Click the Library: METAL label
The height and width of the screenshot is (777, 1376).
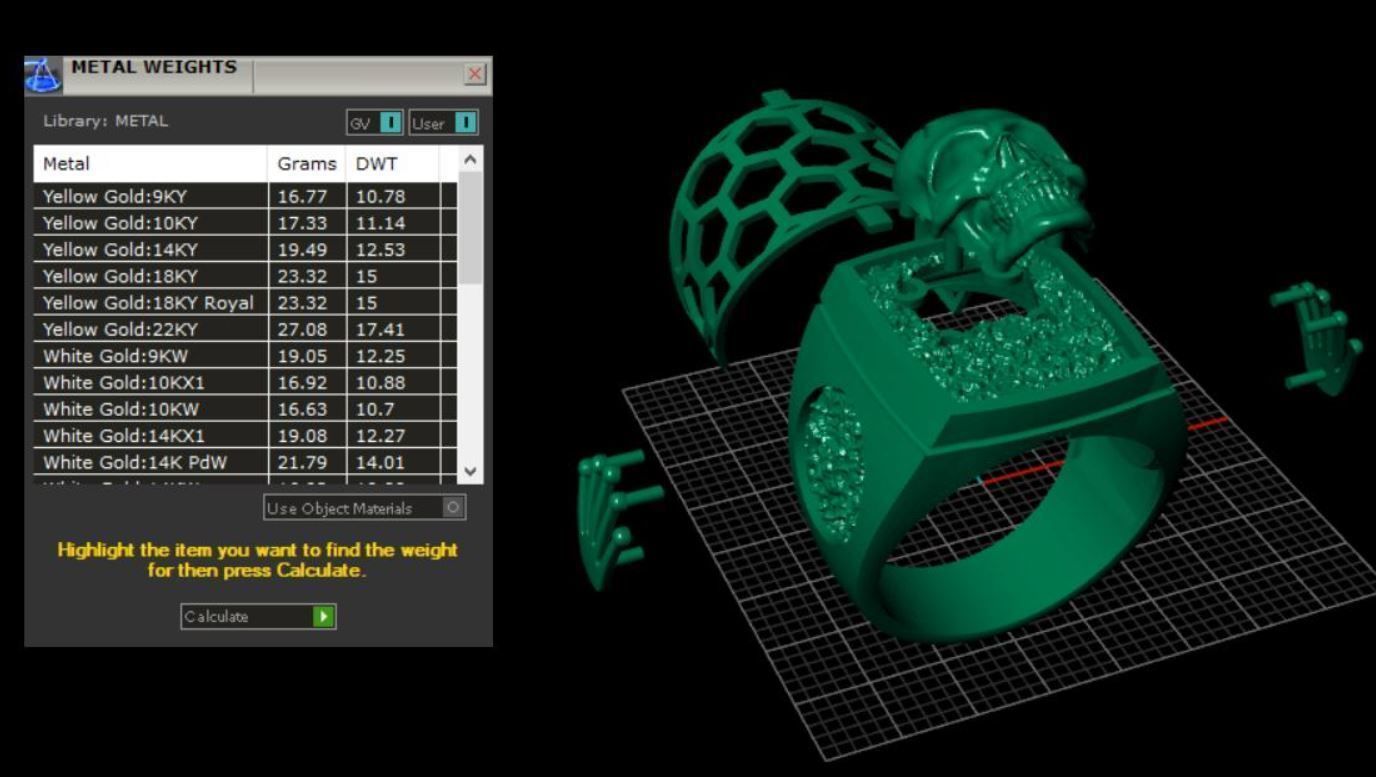(106, 121)
